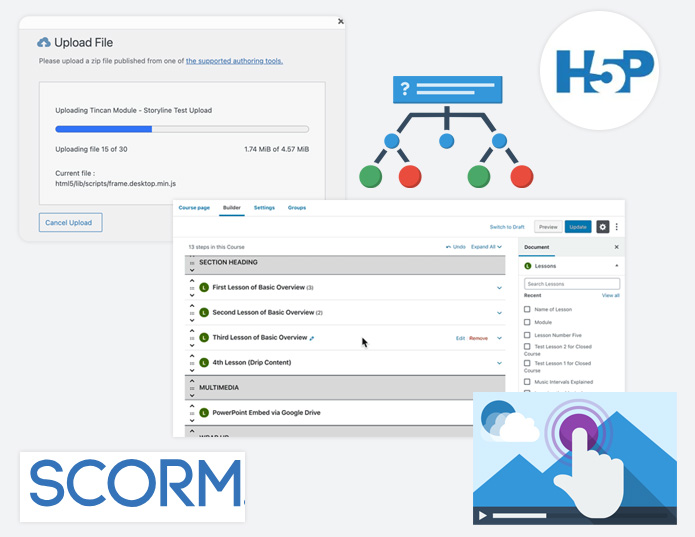Viewport: 695px width, 537px height.
Task: Tick the Module checkbox
Action: tap(528, 322)
